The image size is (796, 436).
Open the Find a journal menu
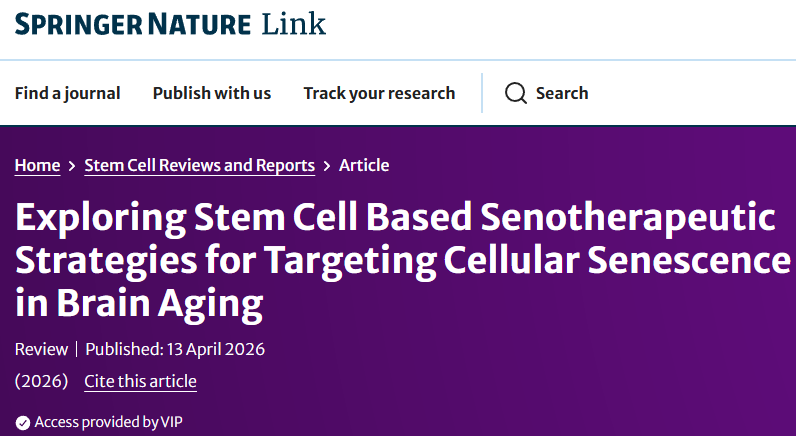click(x=67, y=93)
